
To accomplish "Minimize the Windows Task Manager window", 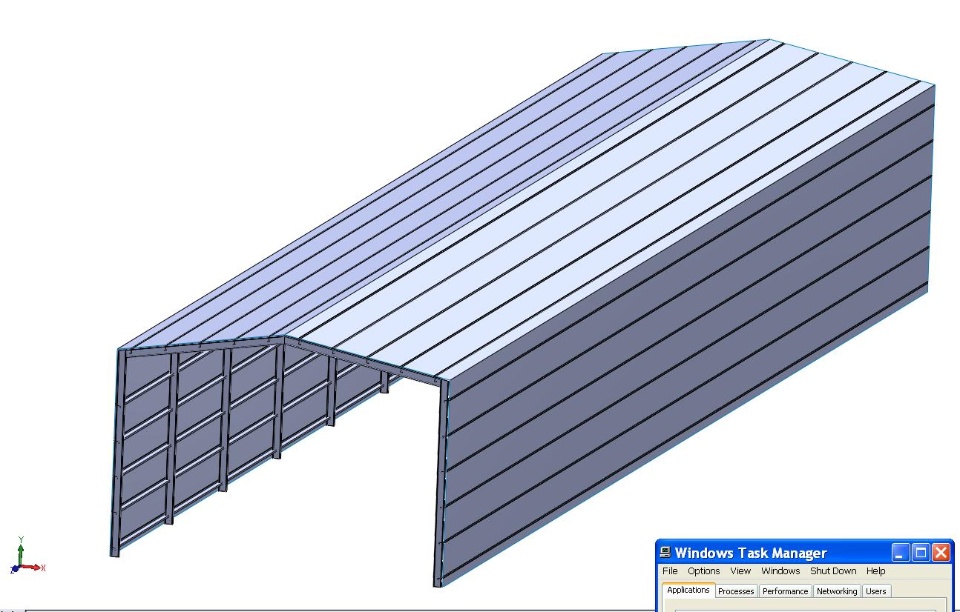I will tap(900, 553).
